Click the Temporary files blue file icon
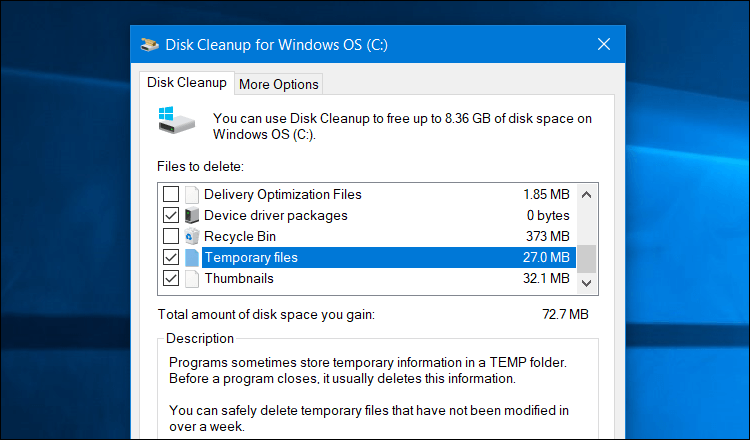750x440 pixels. (x=192, y=257)
